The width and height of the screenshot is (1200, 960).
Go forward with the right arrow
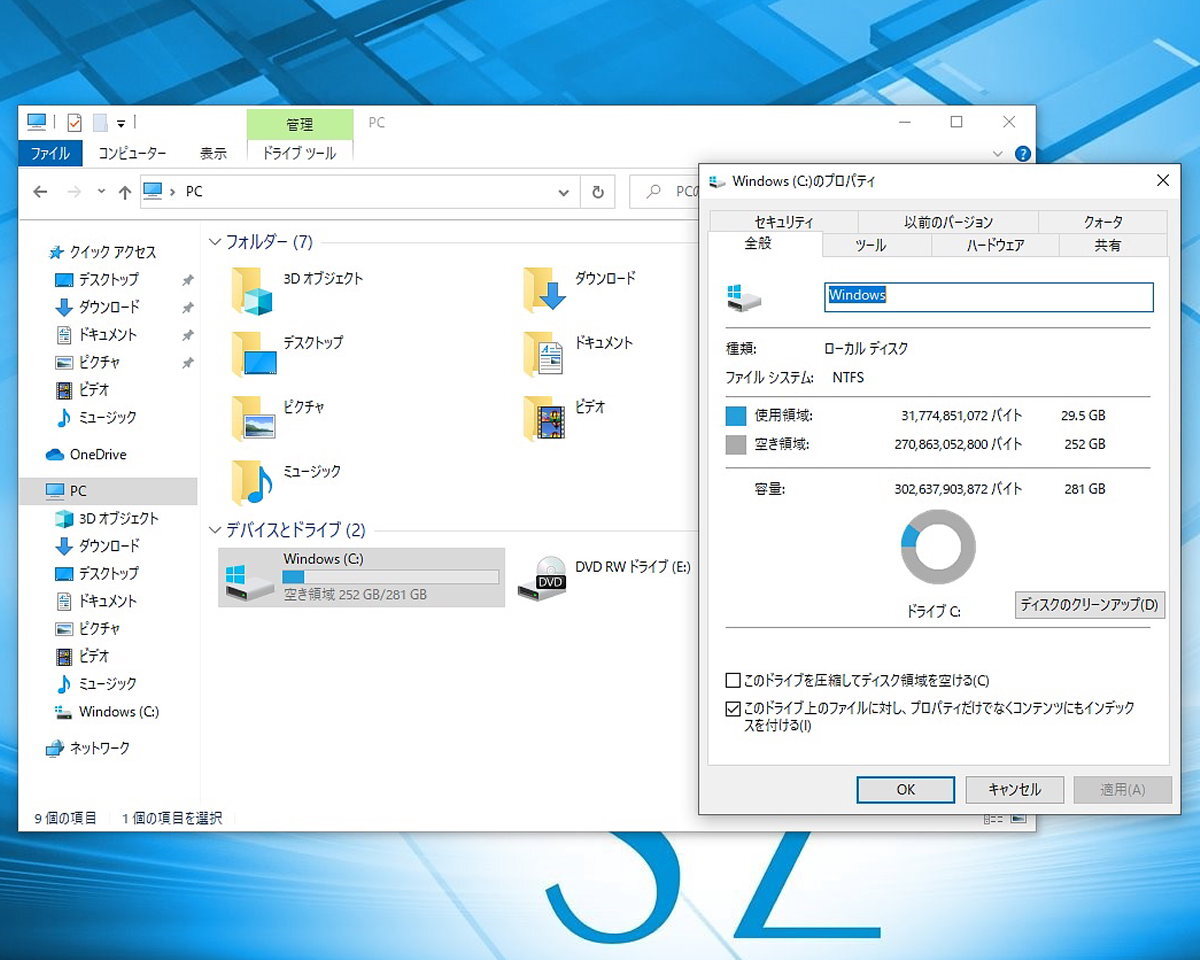pos(74,192)
